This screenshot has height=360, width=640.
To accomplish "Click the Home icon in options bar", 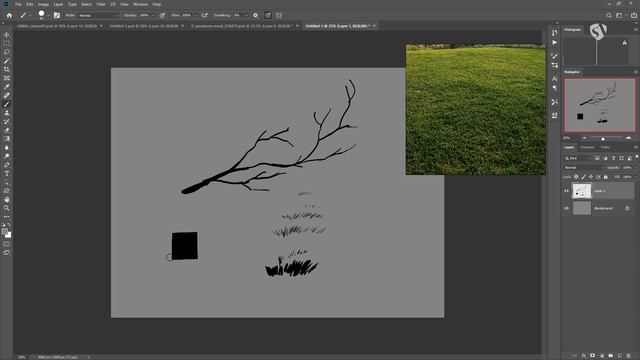I will pos(9,15).
